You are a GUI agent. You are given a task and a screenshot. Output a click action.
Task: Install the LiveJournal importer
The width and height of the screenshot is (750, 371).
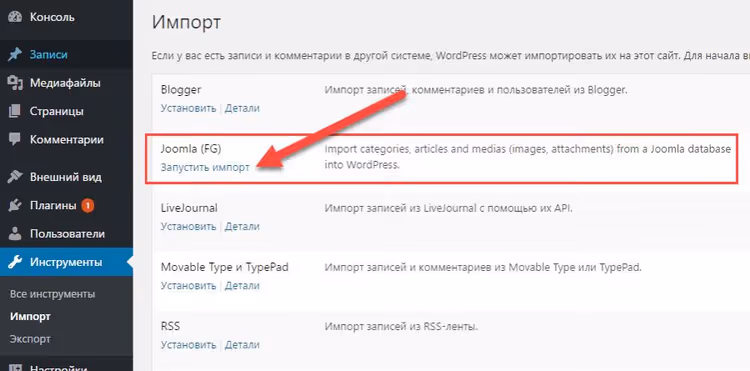(188, 226)
